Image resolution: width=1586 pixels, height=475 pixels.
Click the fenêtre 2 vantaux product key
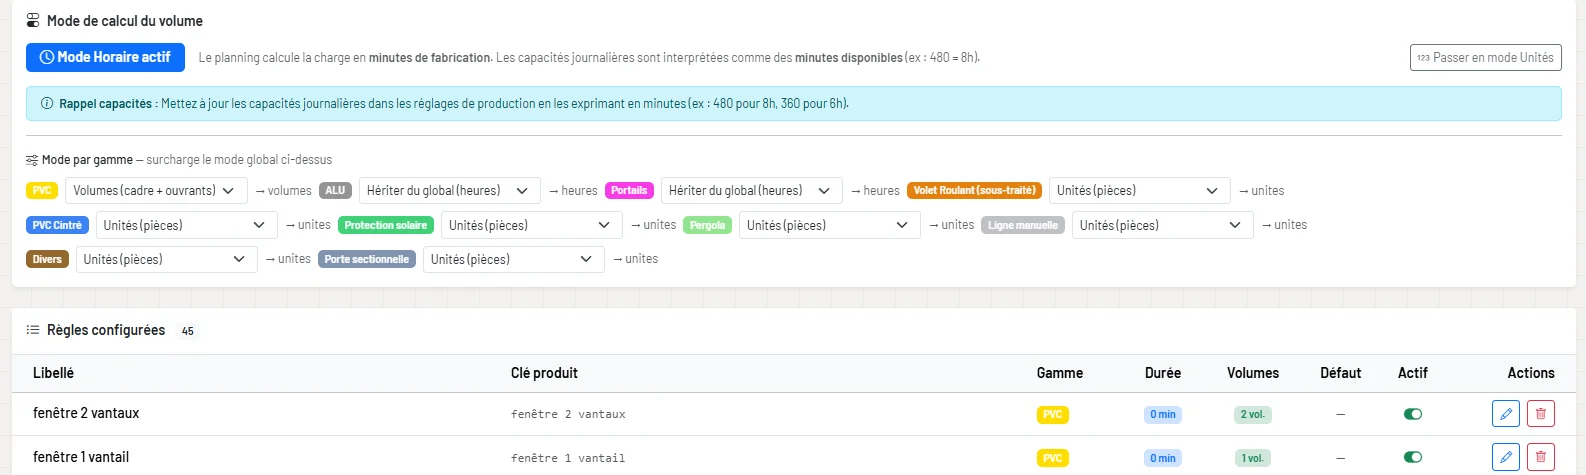568,414
